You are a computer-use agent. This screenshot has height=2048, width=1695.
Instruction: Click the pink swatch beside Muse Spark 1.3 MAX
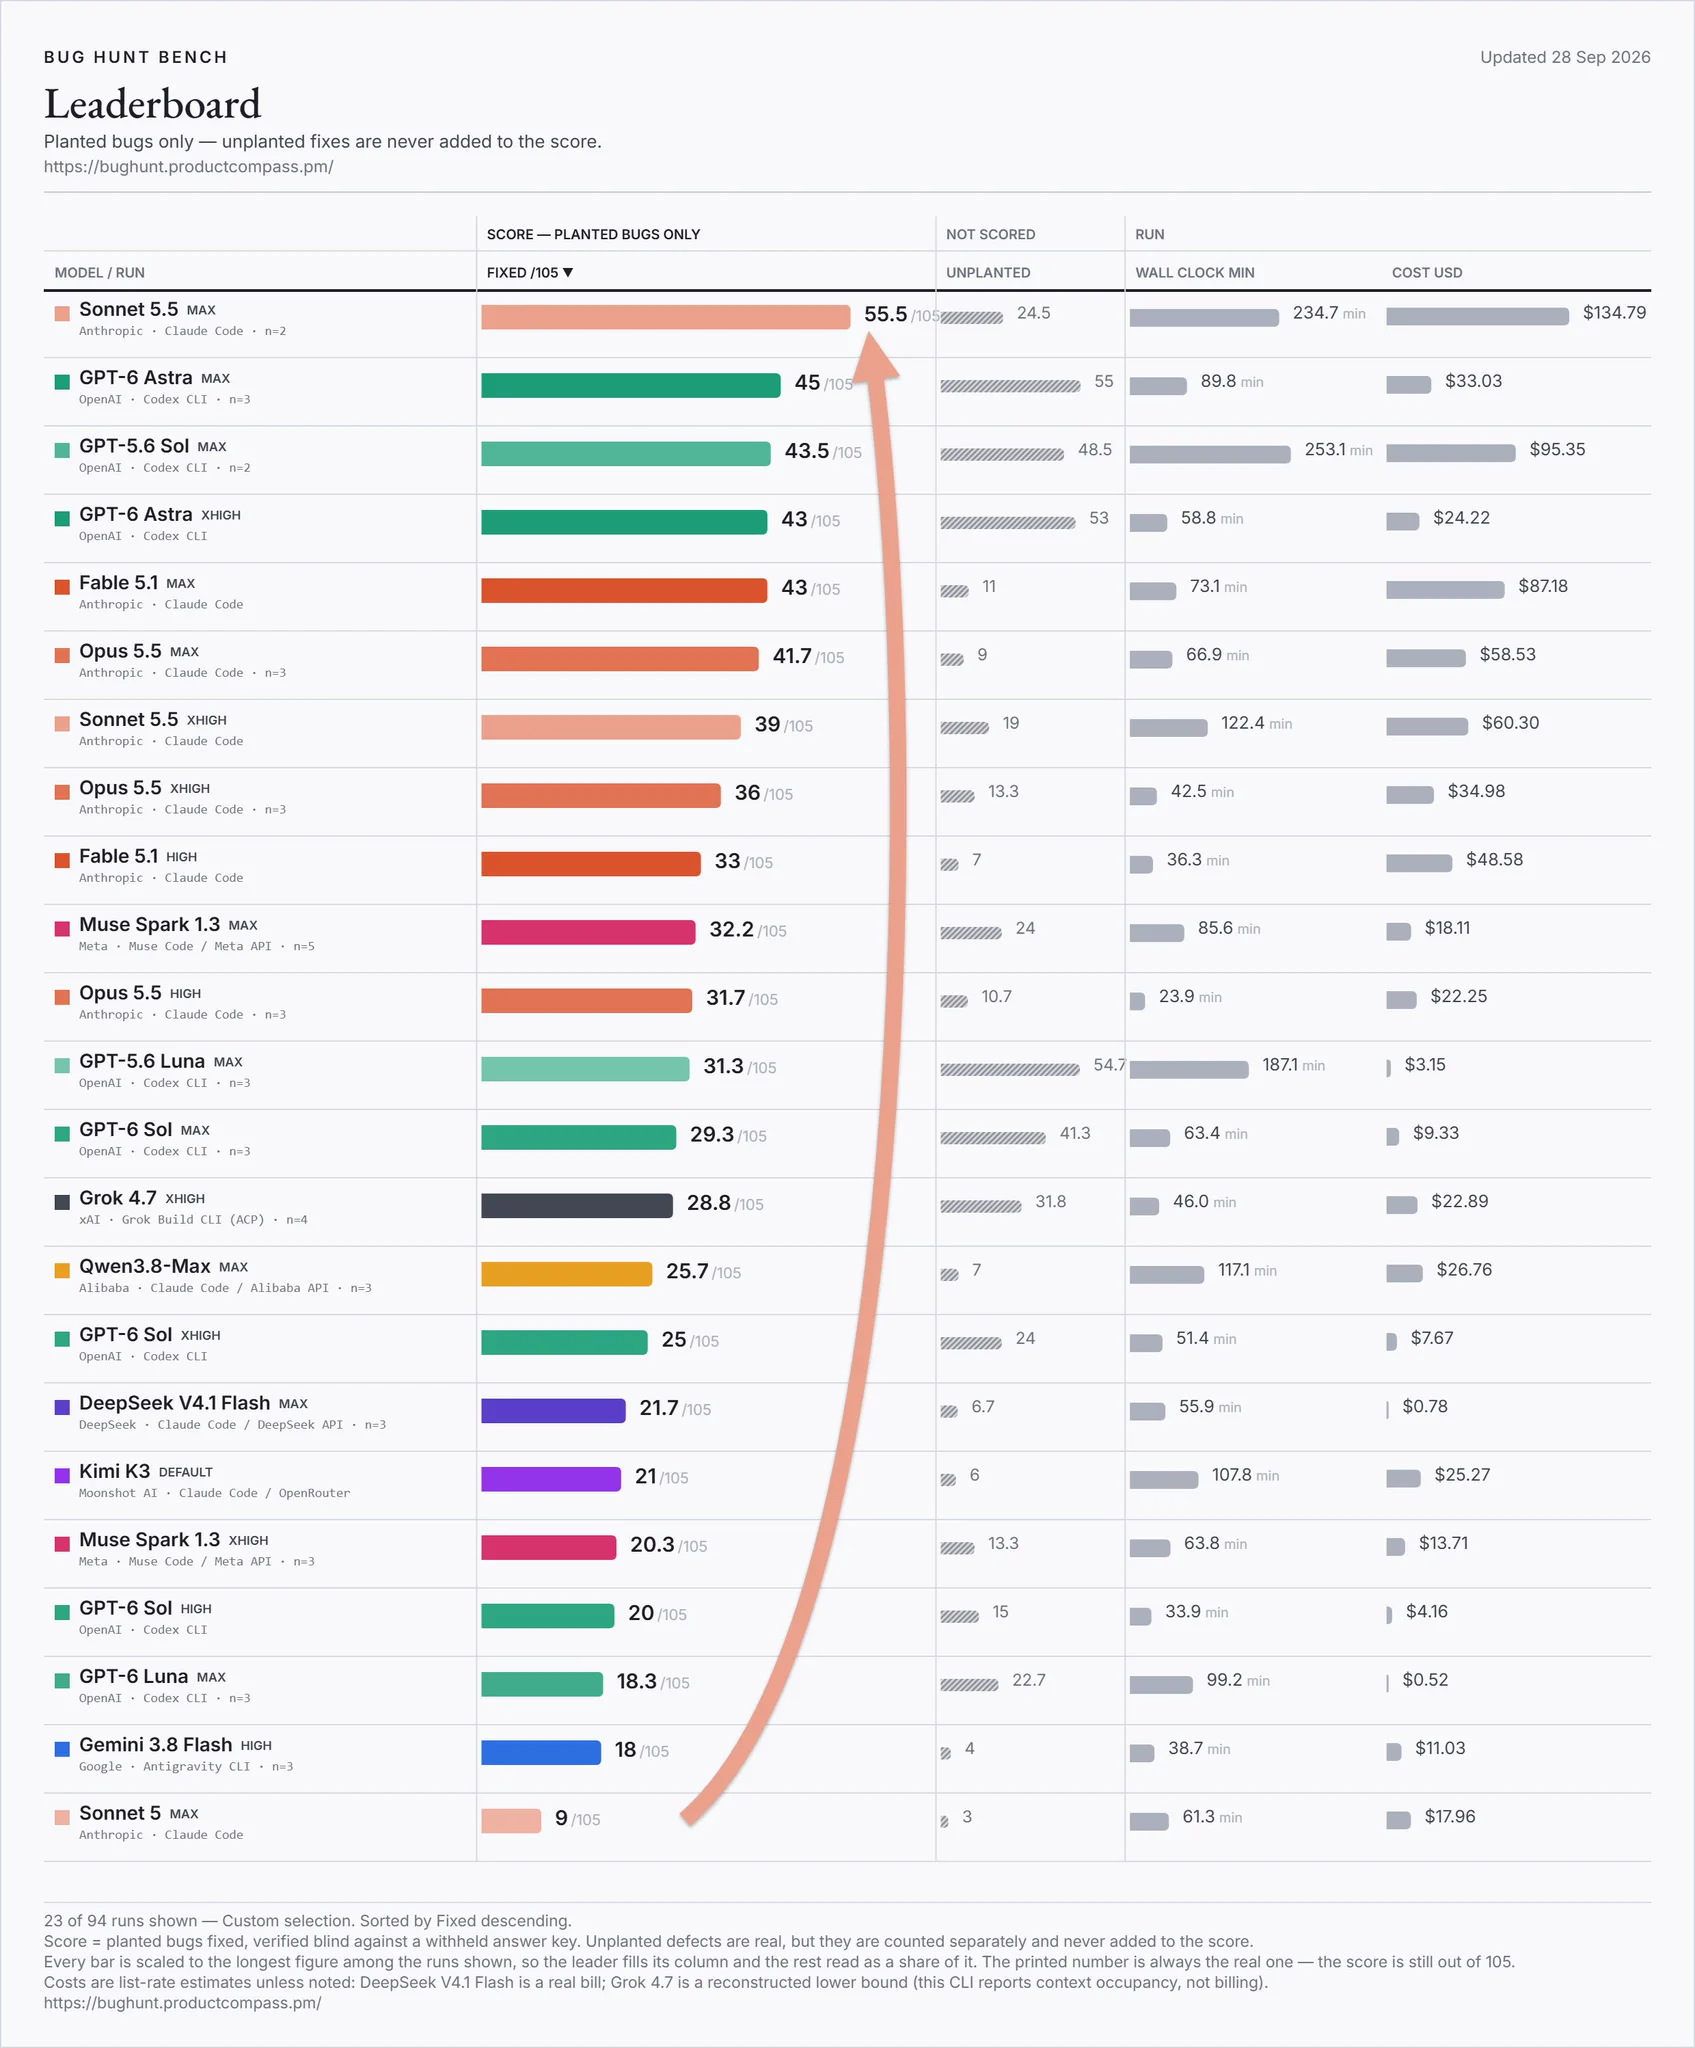(x=62, y=929)
